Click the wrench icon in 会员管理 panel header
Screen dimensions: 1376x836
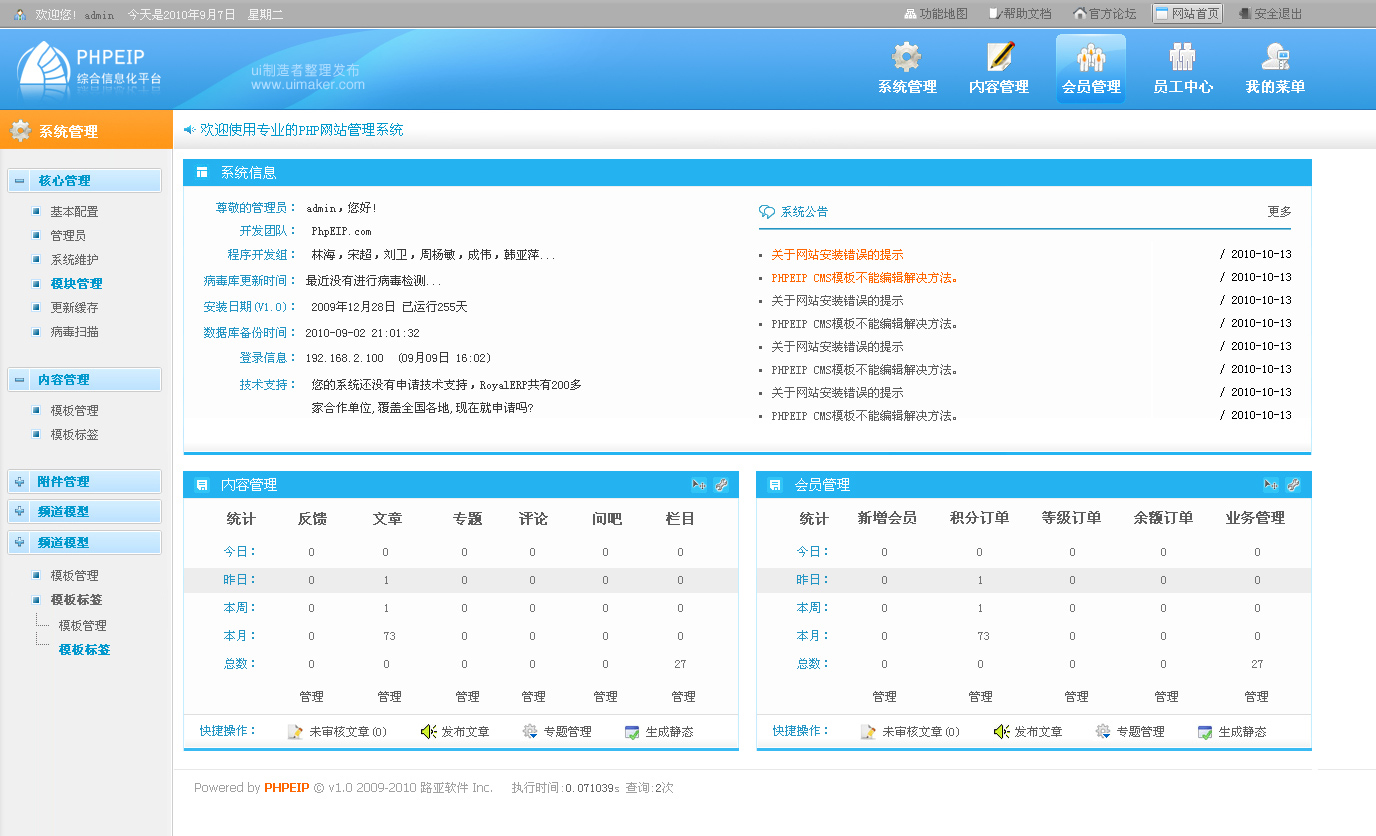pyautogui.click(x=1293, y=485)
